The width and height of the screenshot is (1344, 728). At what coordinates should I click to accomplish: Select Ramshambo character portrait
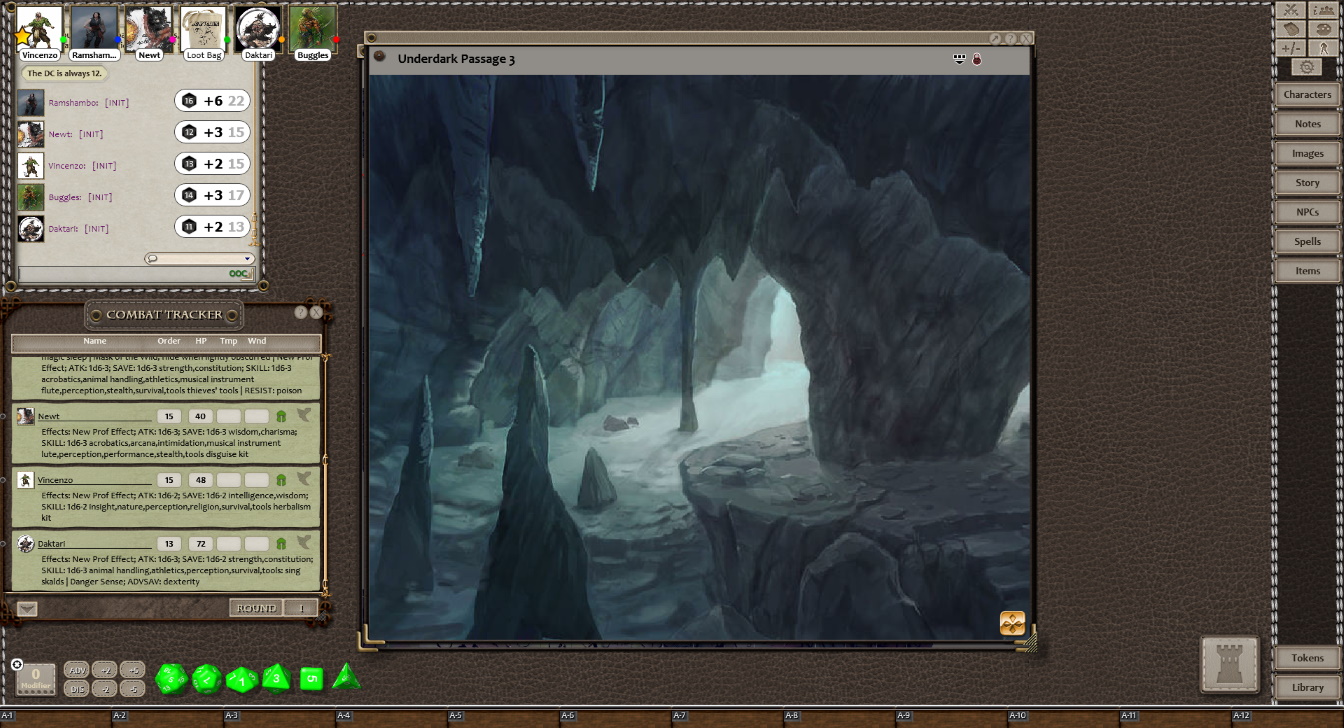(x=94, y=28)
